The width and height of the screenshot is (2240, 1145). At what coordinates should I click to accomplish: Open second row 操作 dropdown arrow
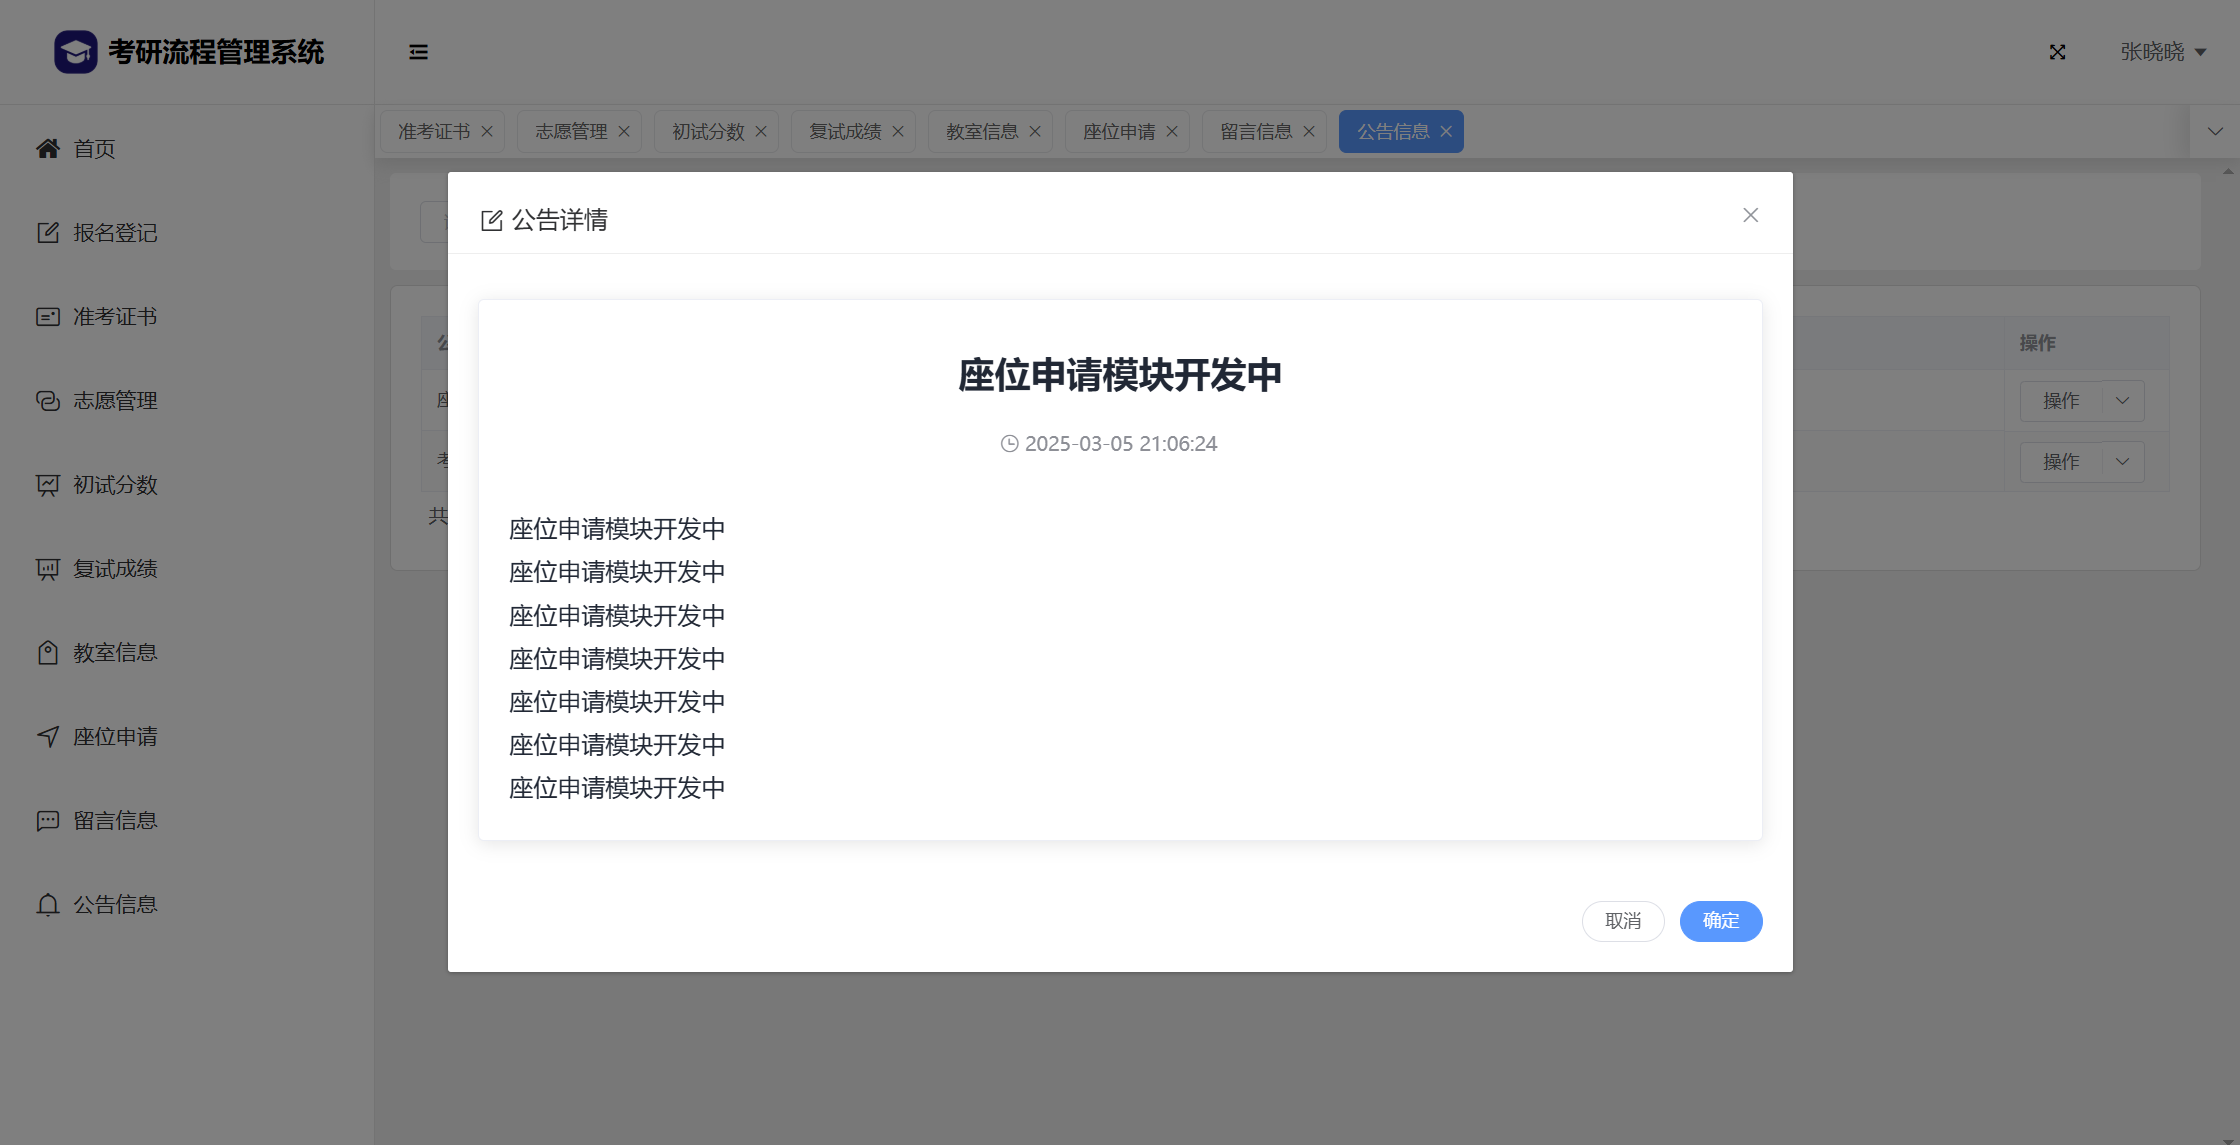click(x=2122, y=462)
